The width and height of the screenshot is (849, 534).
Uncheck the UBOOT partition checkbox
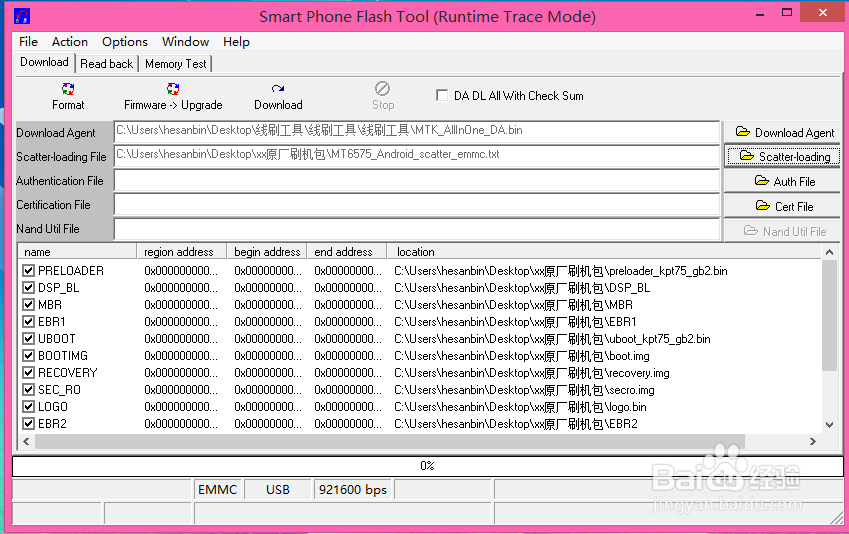click(x=29, y=338)
